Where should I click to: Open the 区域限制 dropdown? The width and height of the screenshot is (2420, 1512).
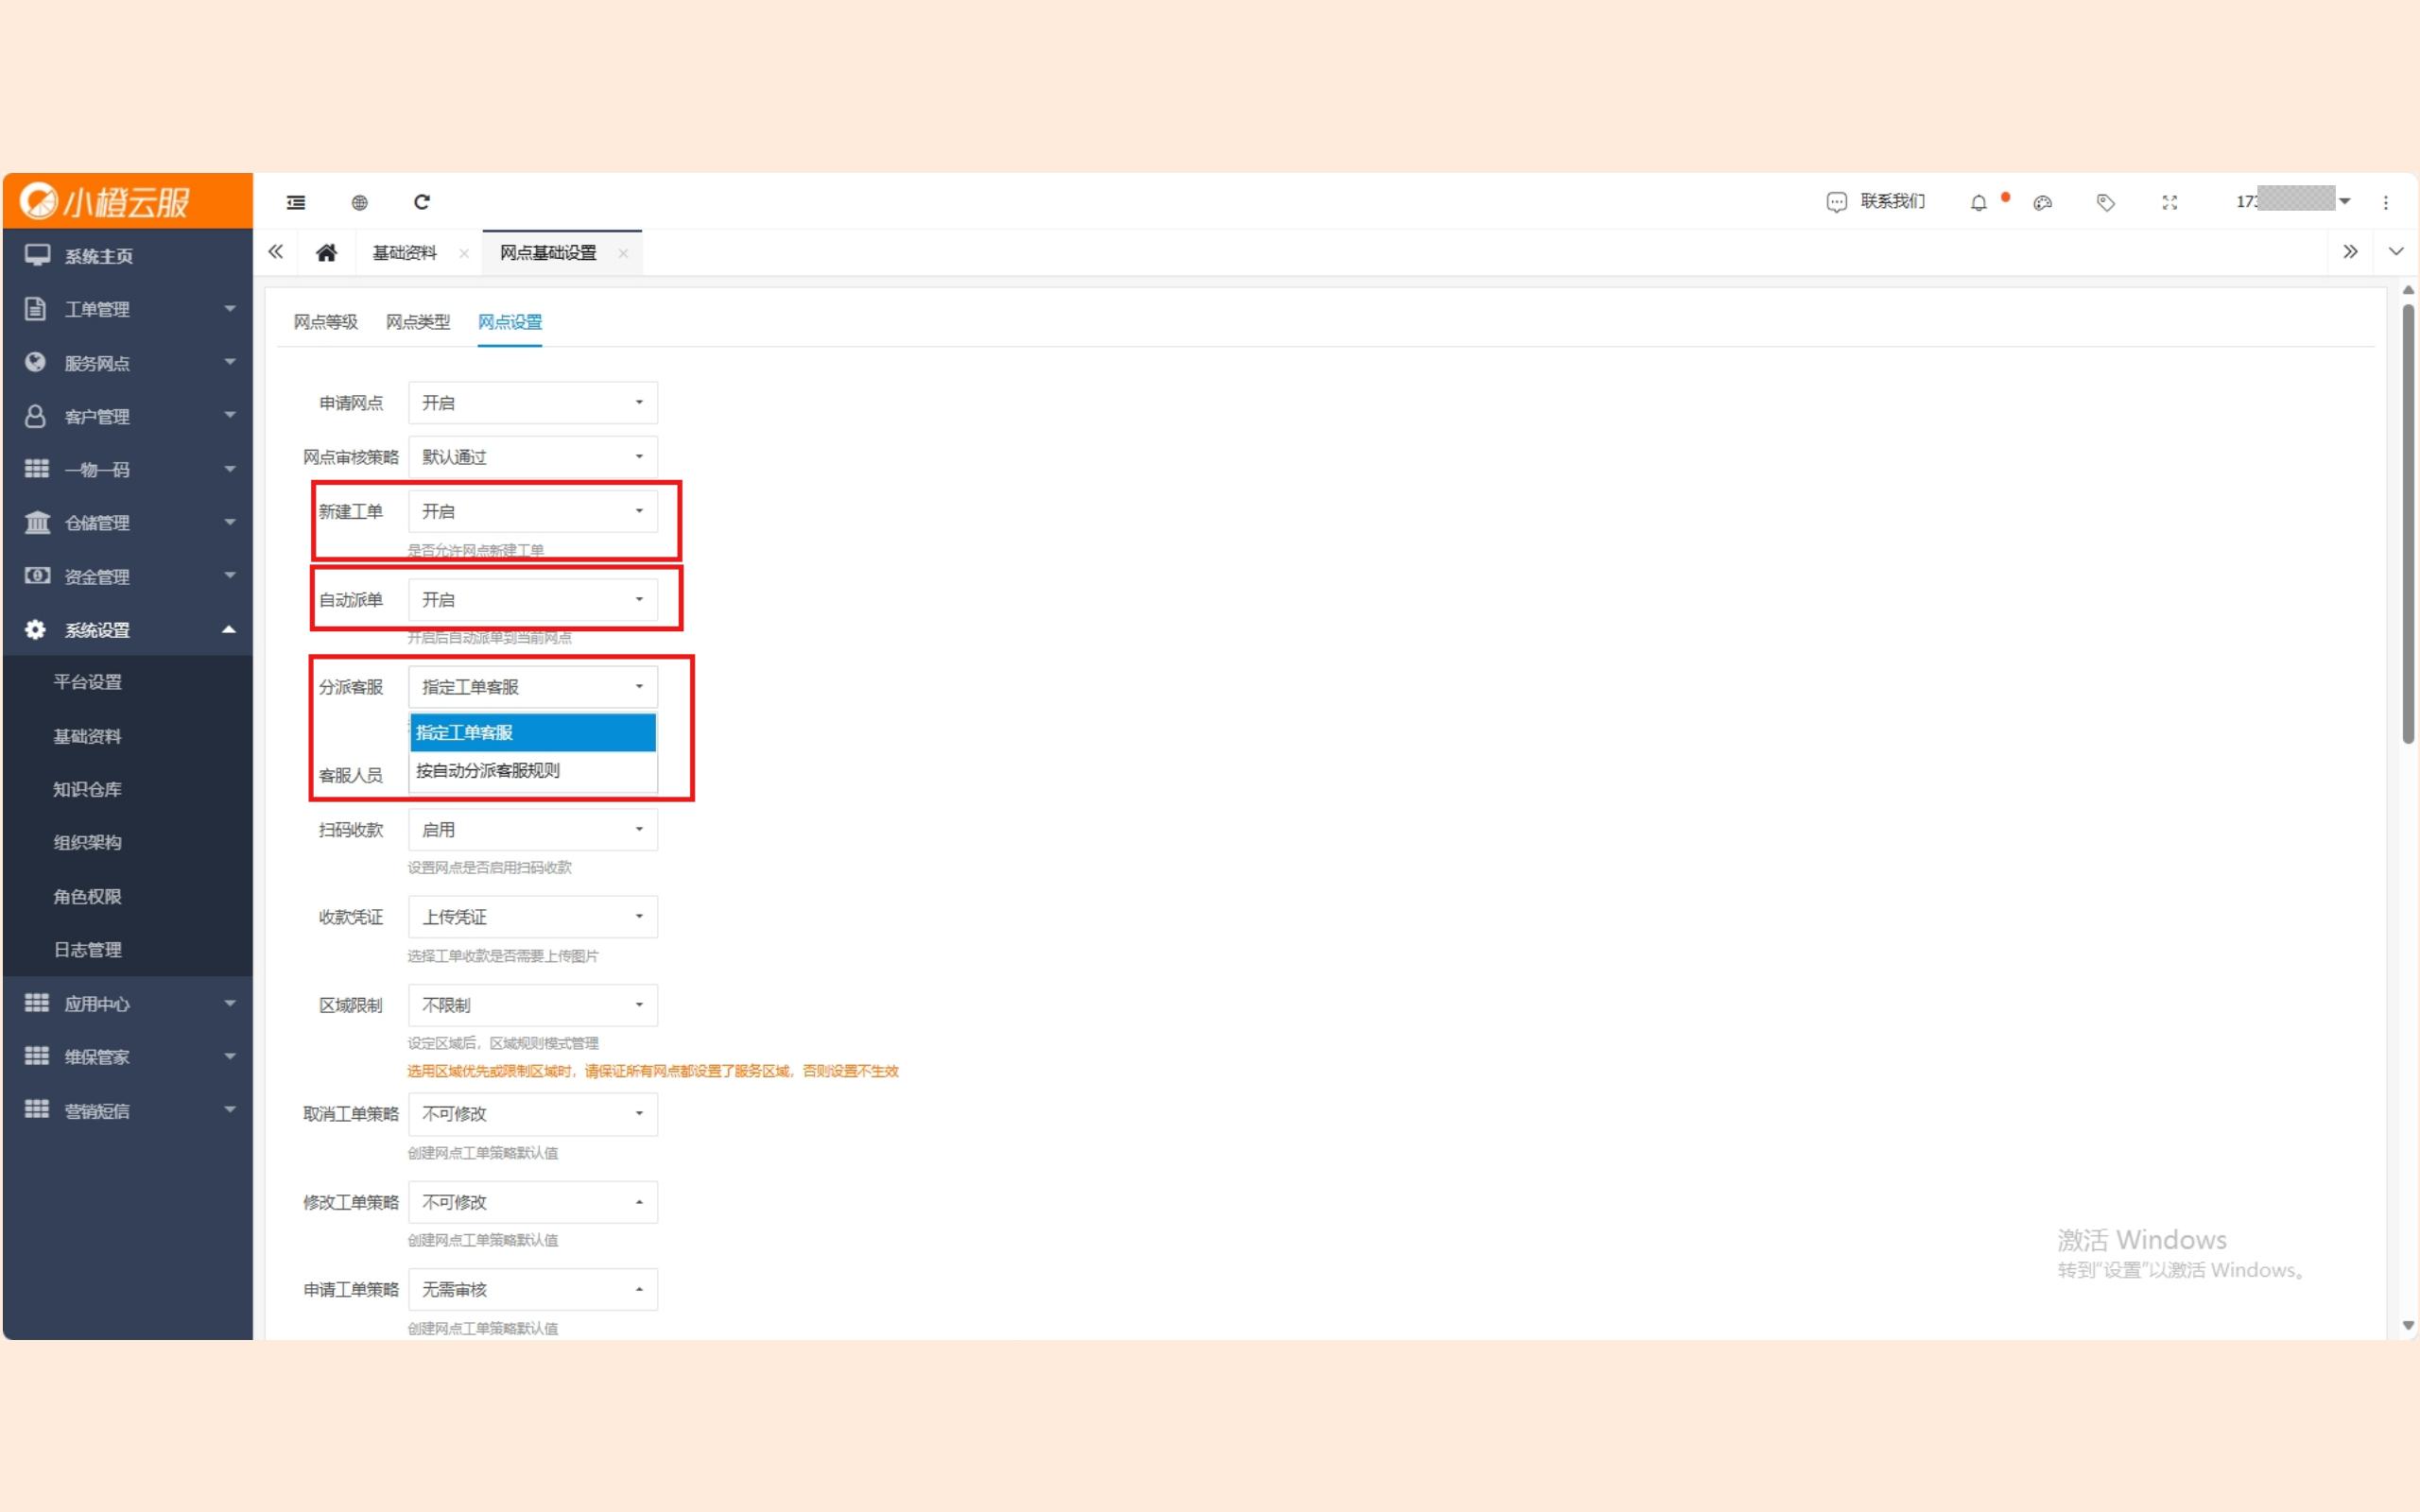[533, 1005]
